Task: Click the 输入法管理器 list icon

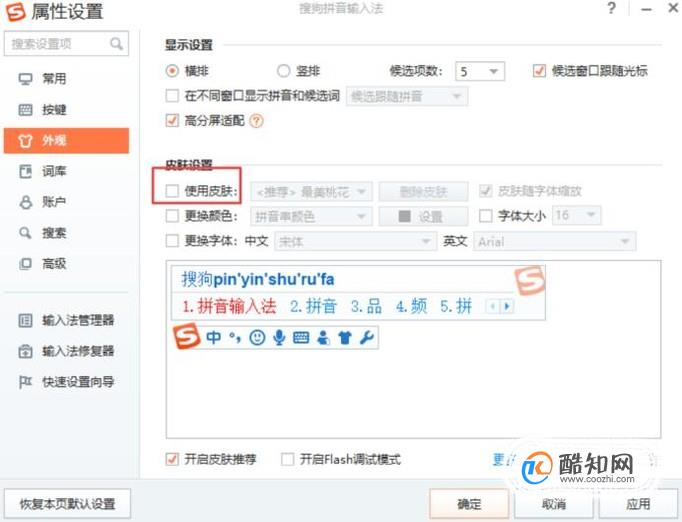Action: point(25,321)
